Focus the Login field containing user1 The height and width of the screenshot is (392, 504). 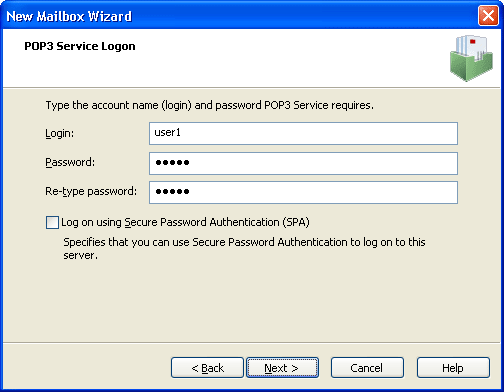(x=303, y=133)
